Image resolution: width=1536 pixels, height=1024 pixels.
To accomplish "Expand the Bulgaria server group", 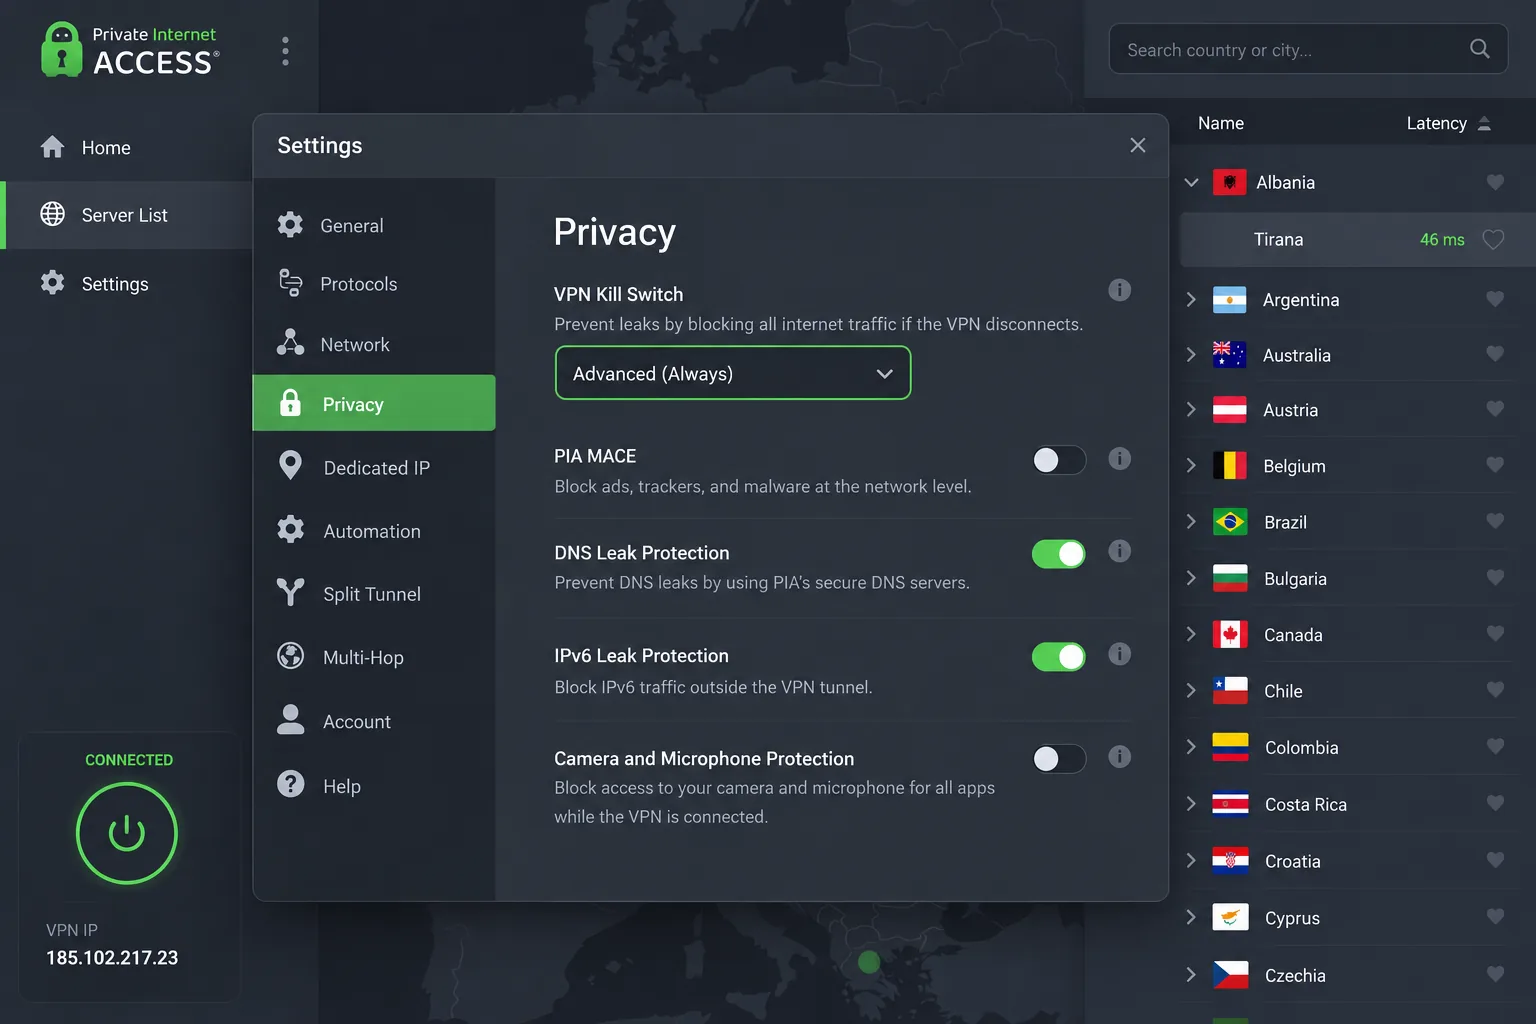I will [x=1191, y=578].
